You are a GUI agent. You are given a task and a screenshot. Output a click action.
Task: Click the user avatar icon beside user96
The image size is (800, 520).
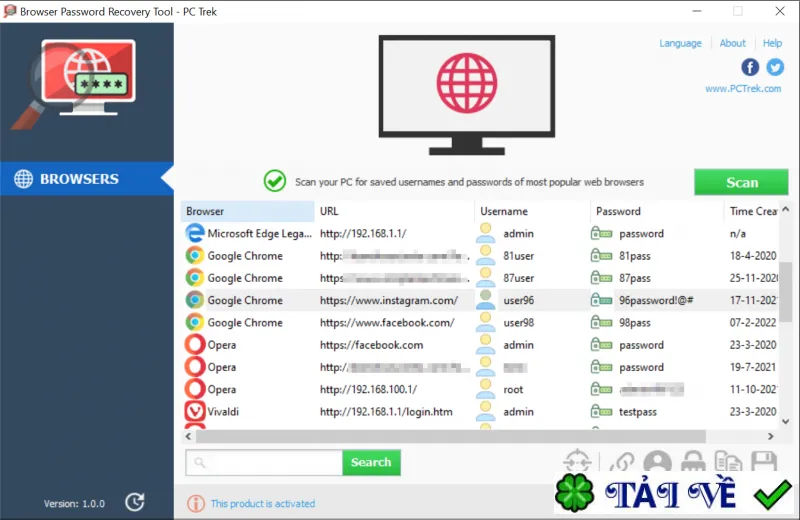point(485,300)
